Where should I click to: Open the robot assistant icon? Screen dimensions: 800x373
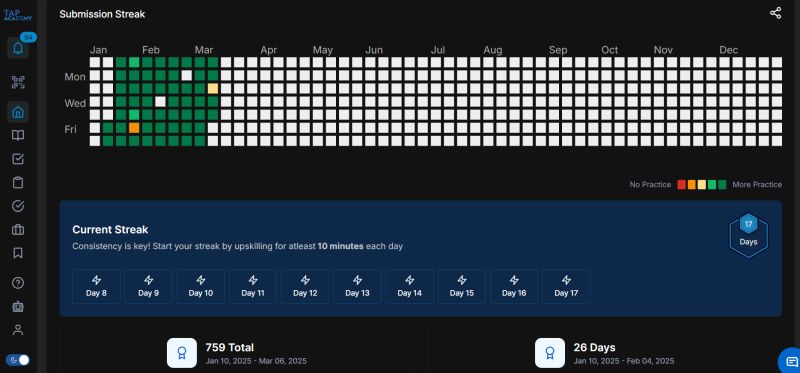(x=18, y=306)
